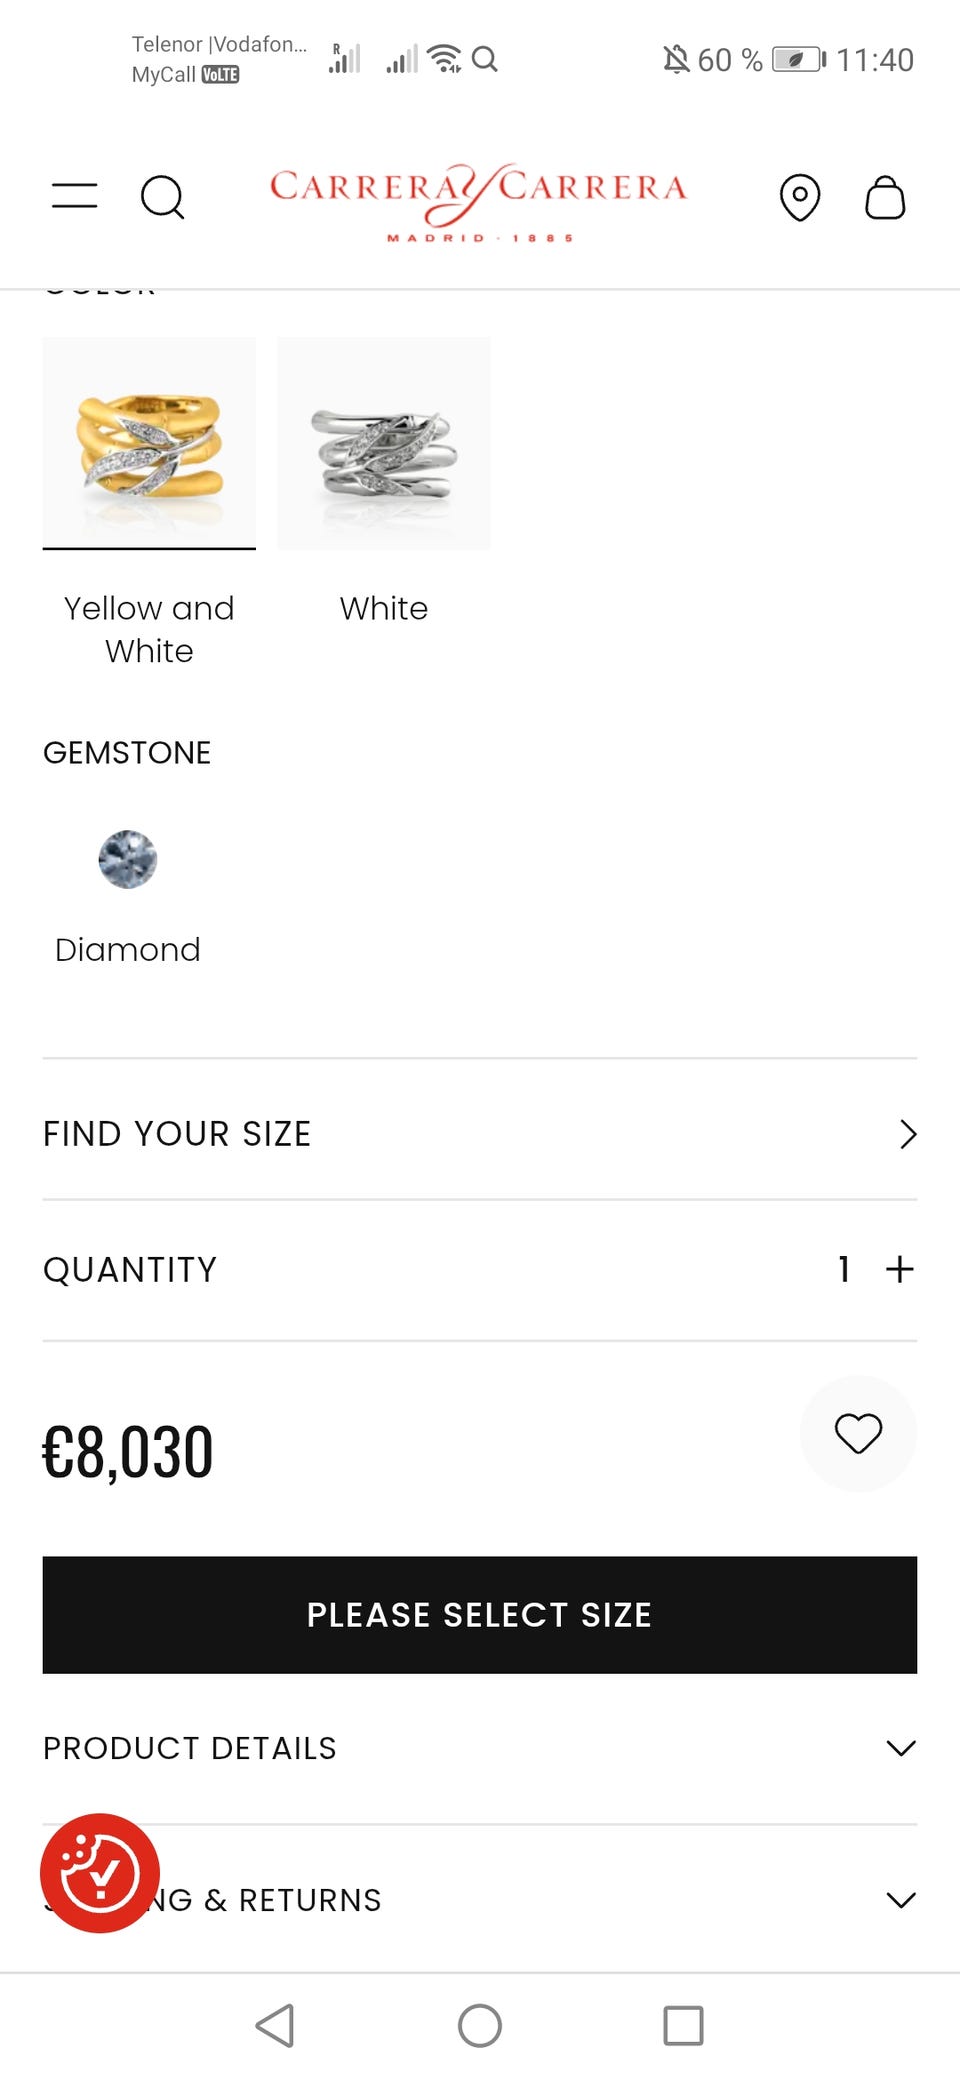Expand the Shipping & Returns section
This screenshot has height=2080, width=960.
pyautogui.click(x=900, y=1900)
